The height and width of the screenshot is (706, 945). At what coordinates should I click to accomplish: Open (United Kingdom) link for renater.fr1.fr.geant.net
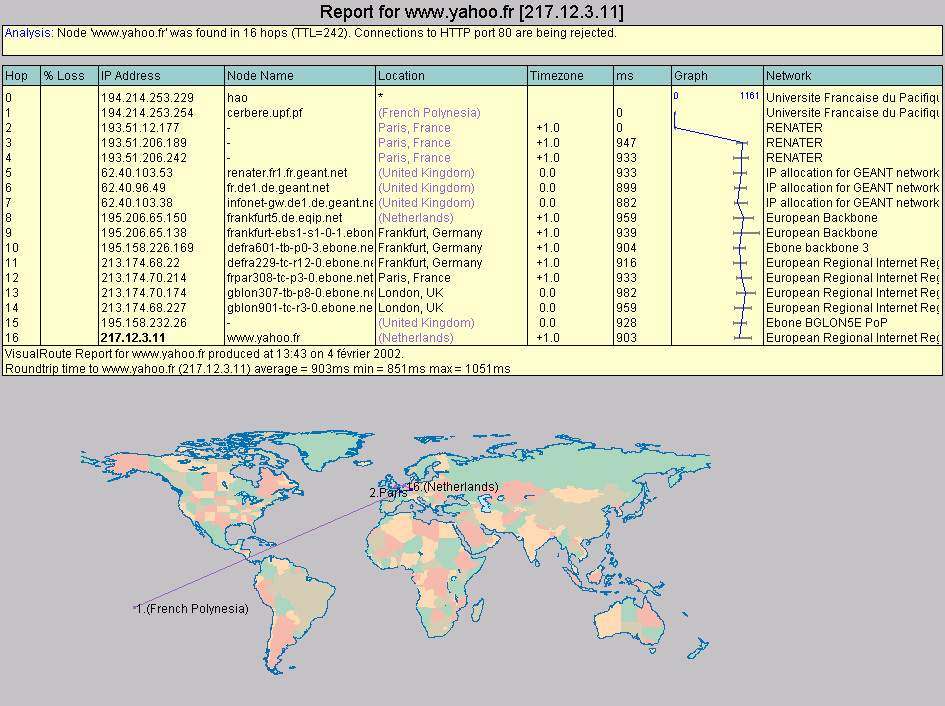pyautogui.click(x=426, y=173)
